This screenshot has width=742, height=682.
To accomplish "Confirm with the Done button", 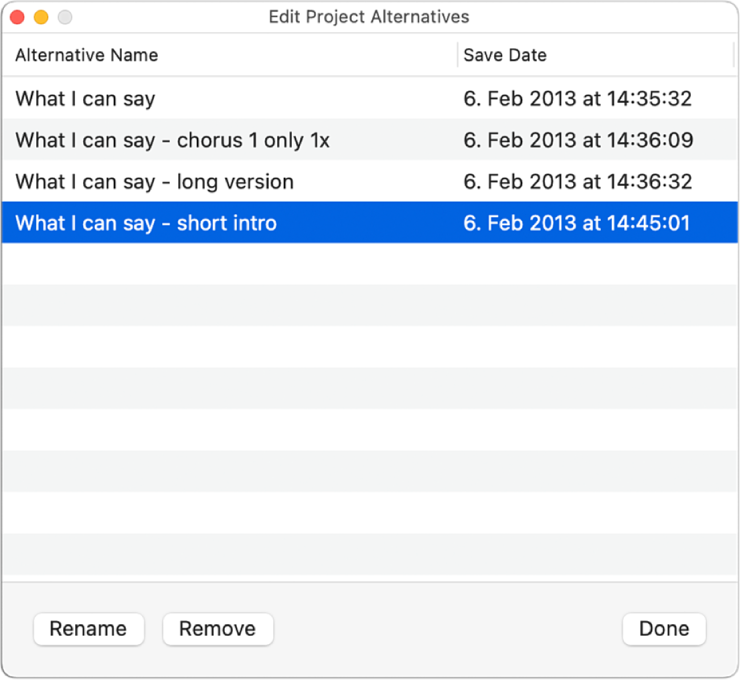I will pyautogui.click(x=664, y=629).
